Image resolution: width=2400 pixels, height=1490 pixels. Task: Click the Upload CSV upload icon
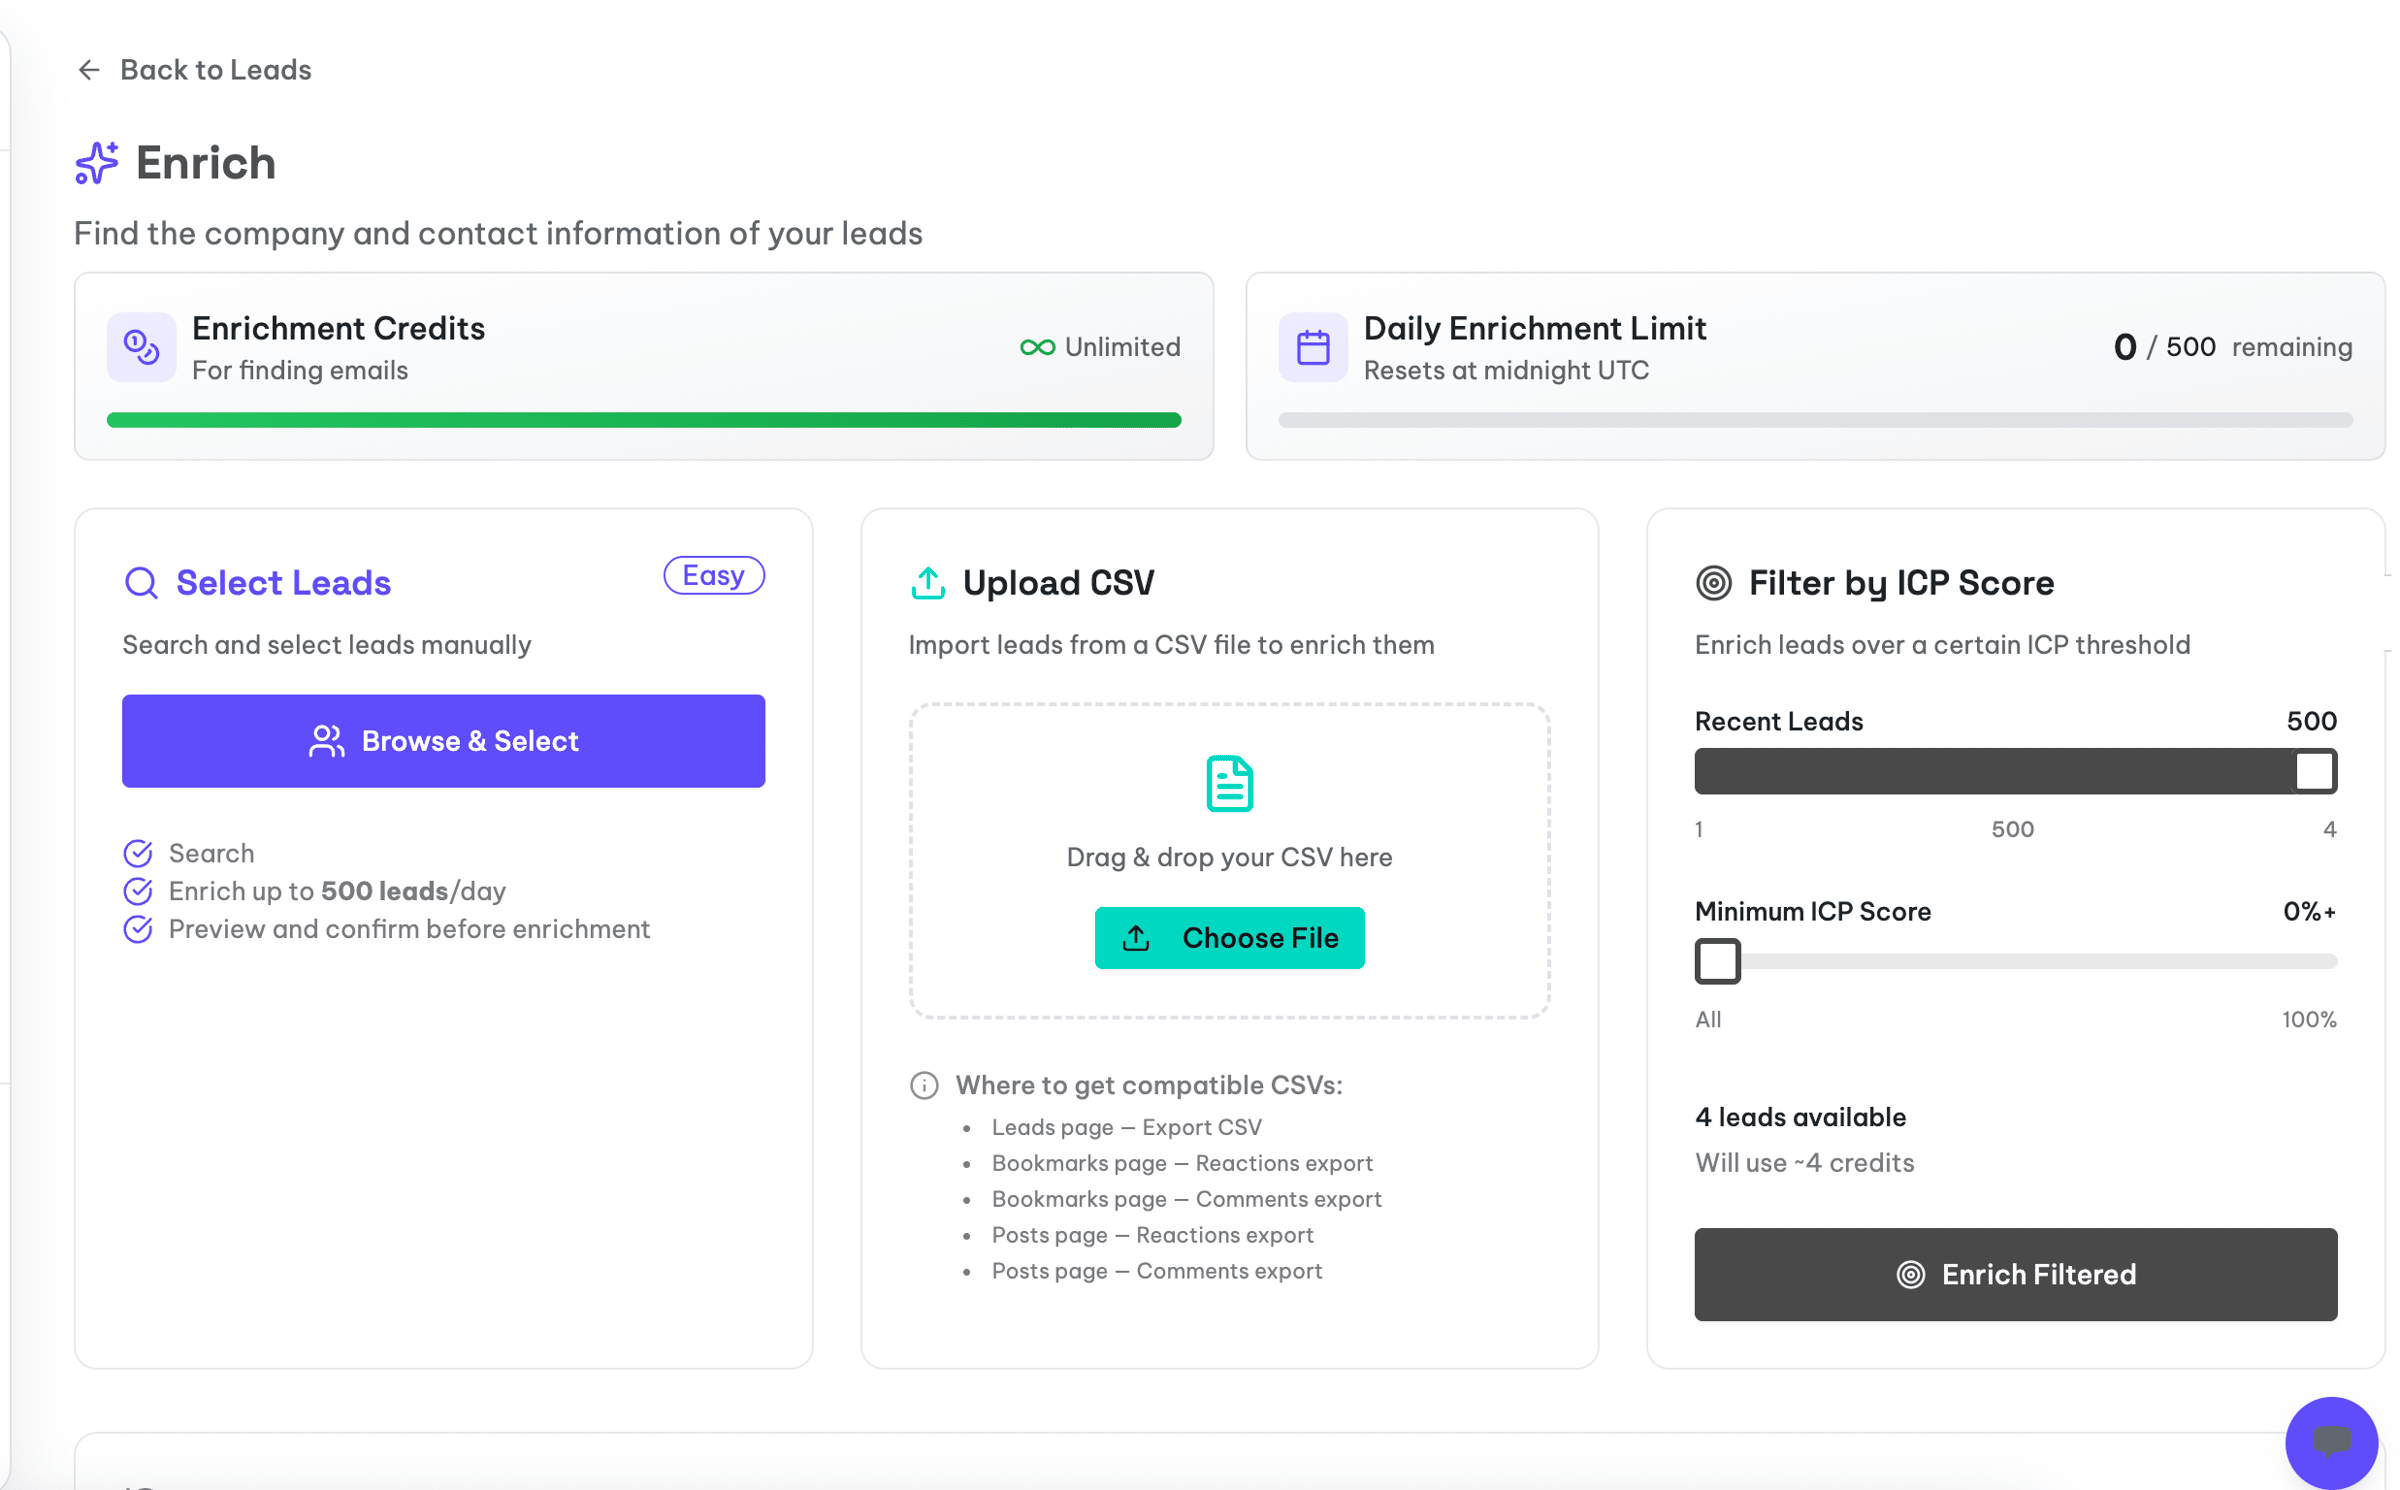point(928,583)
